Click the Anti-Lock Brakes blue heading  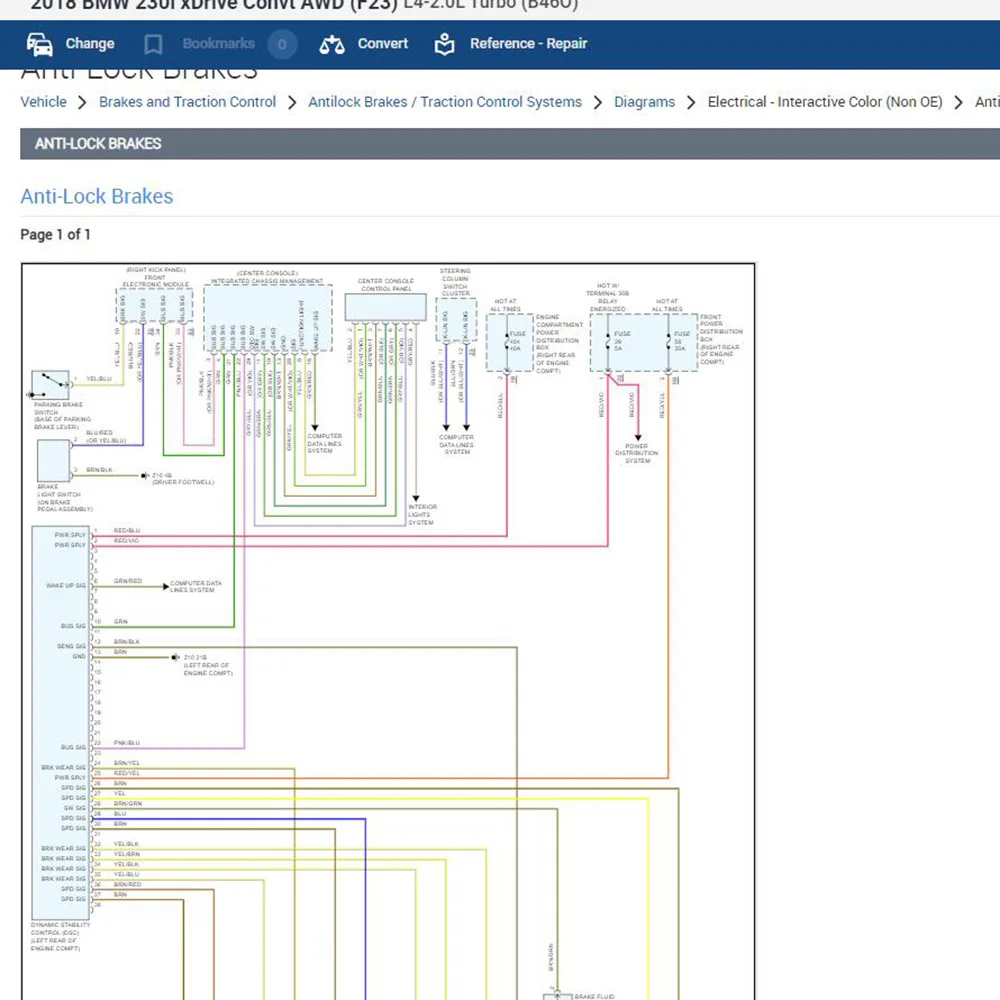point(97,196)
